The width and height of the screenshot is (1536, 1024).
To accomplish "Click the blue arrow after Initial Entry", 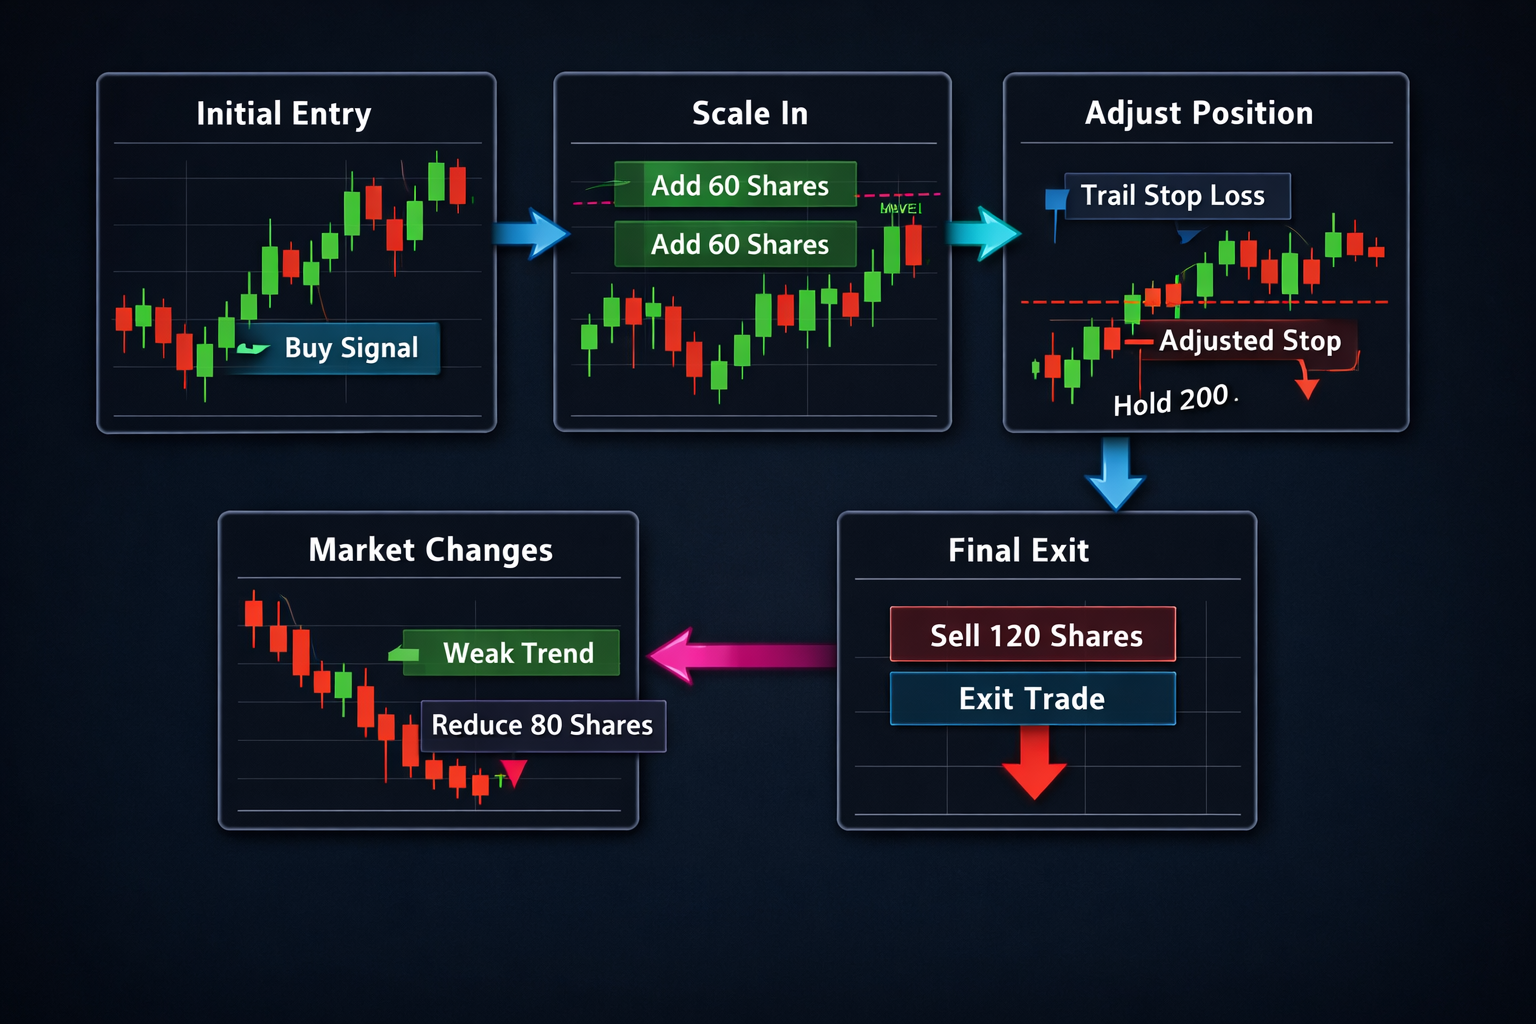I will 531,234.
